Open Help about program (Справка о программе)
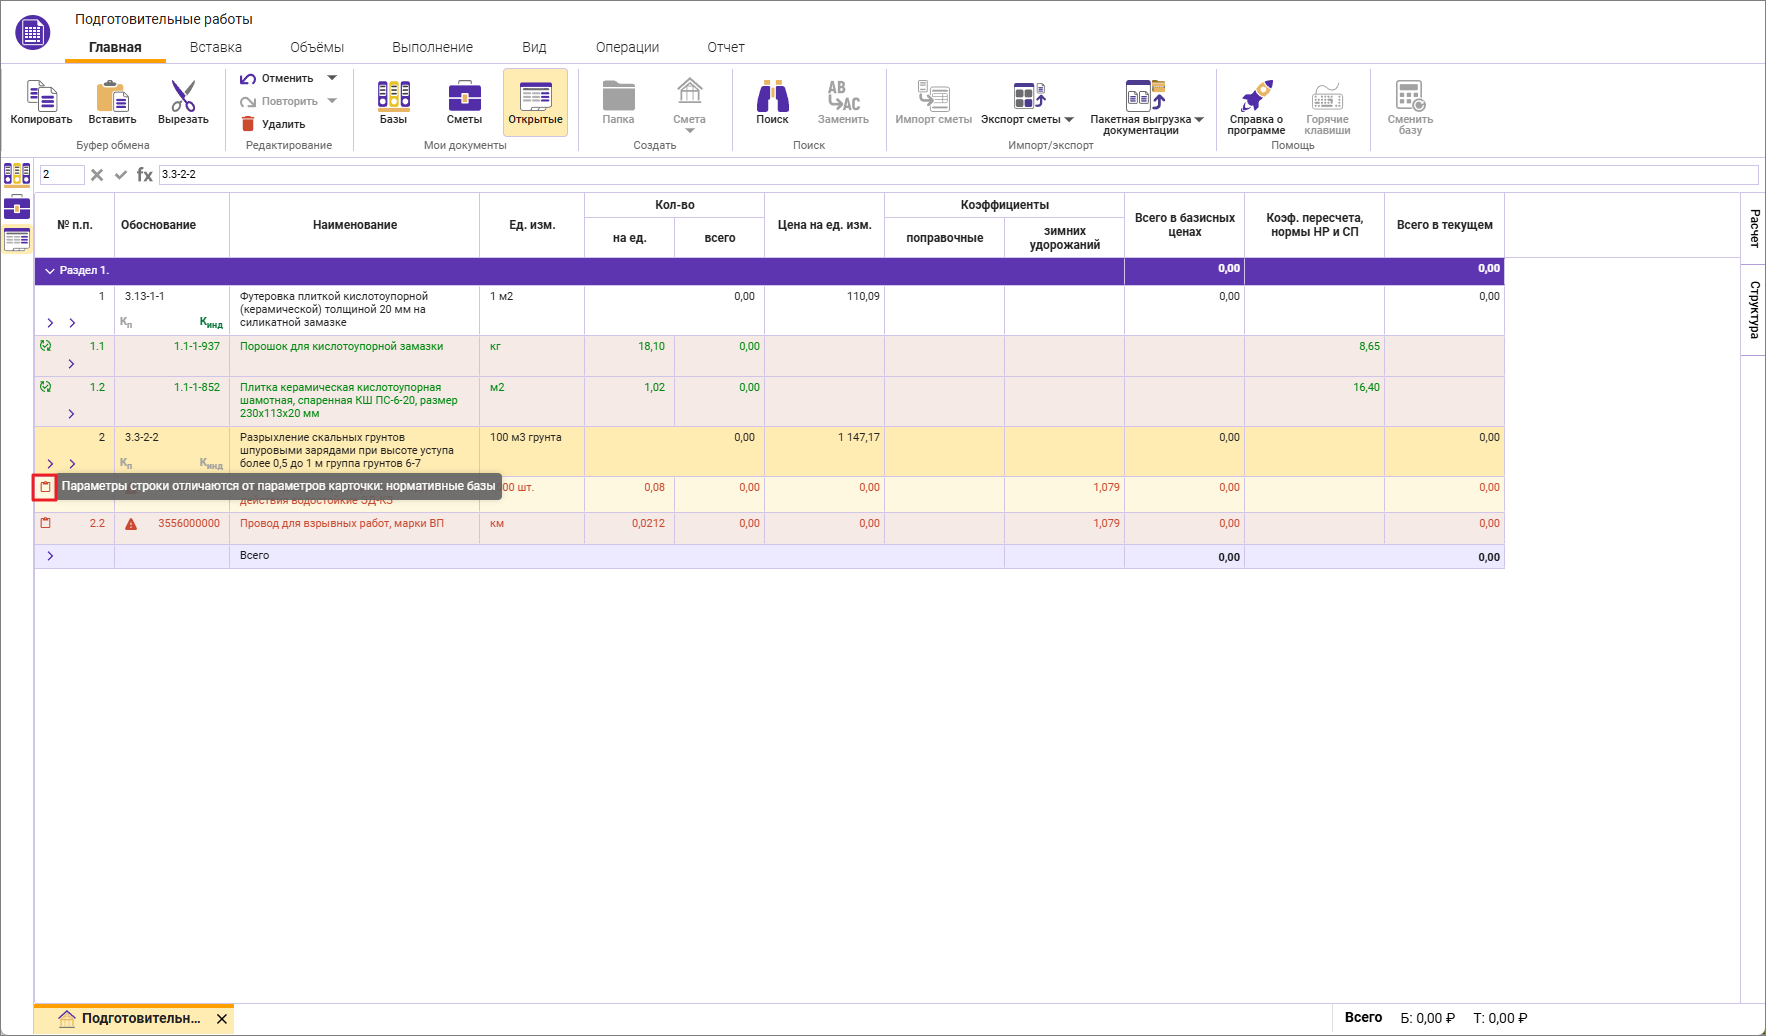This screenshot has width=1766, height=1036. coord(1256,98)
